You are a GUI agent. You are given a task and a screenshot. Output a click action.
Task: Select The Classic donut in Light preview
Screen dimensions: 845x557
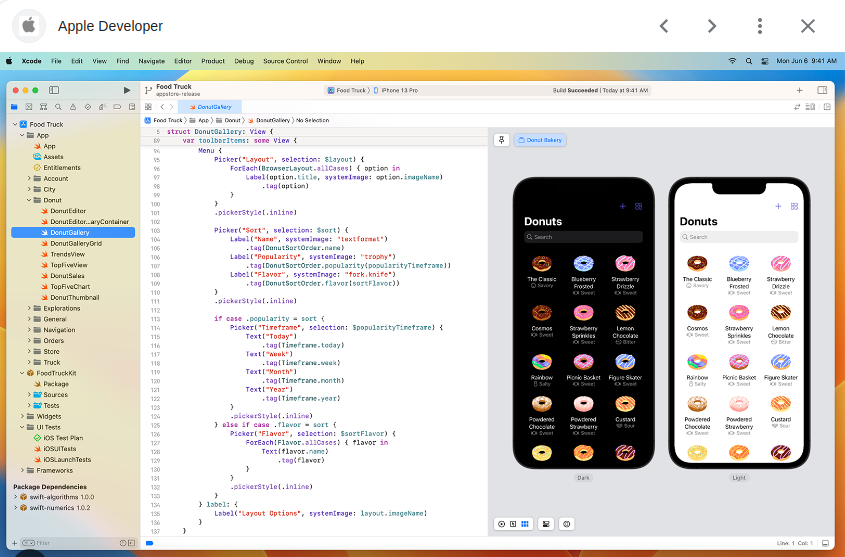[x=697, y=271]
